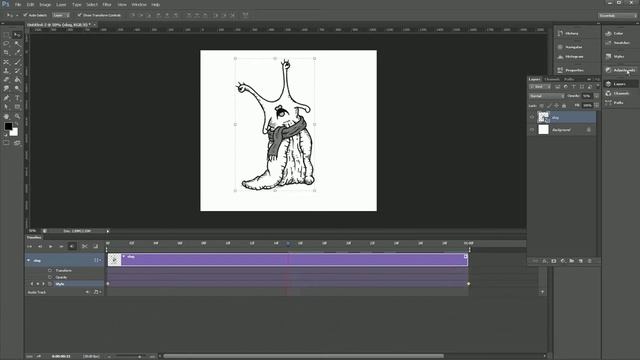
Task: Open the Fill slider dropdown arrow
Action: coord(596,105)
